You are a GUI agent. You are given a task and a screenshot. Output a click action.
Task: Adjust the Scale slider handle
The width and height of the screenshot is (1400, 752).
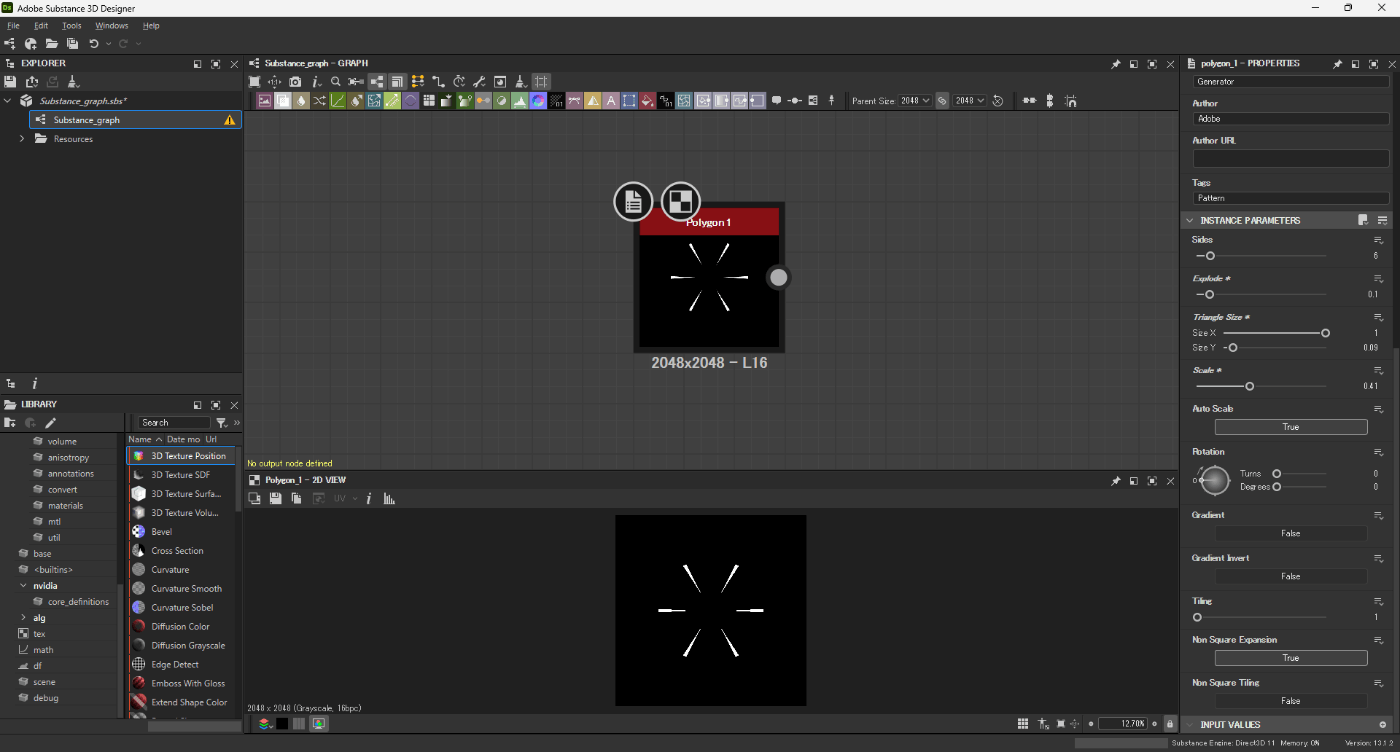tap(1249, 386)
